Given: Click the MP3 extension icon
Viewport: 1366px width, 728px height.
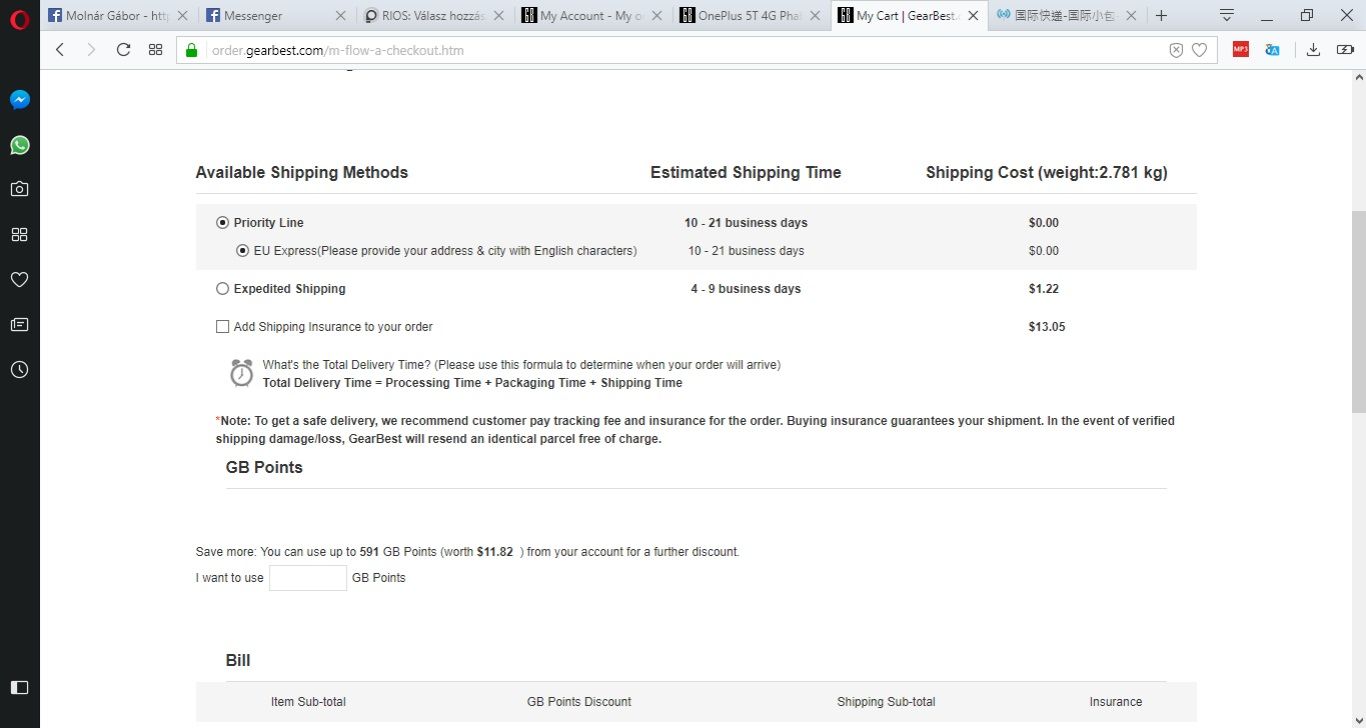Looking at the screenshot, I should (1240, 50).
